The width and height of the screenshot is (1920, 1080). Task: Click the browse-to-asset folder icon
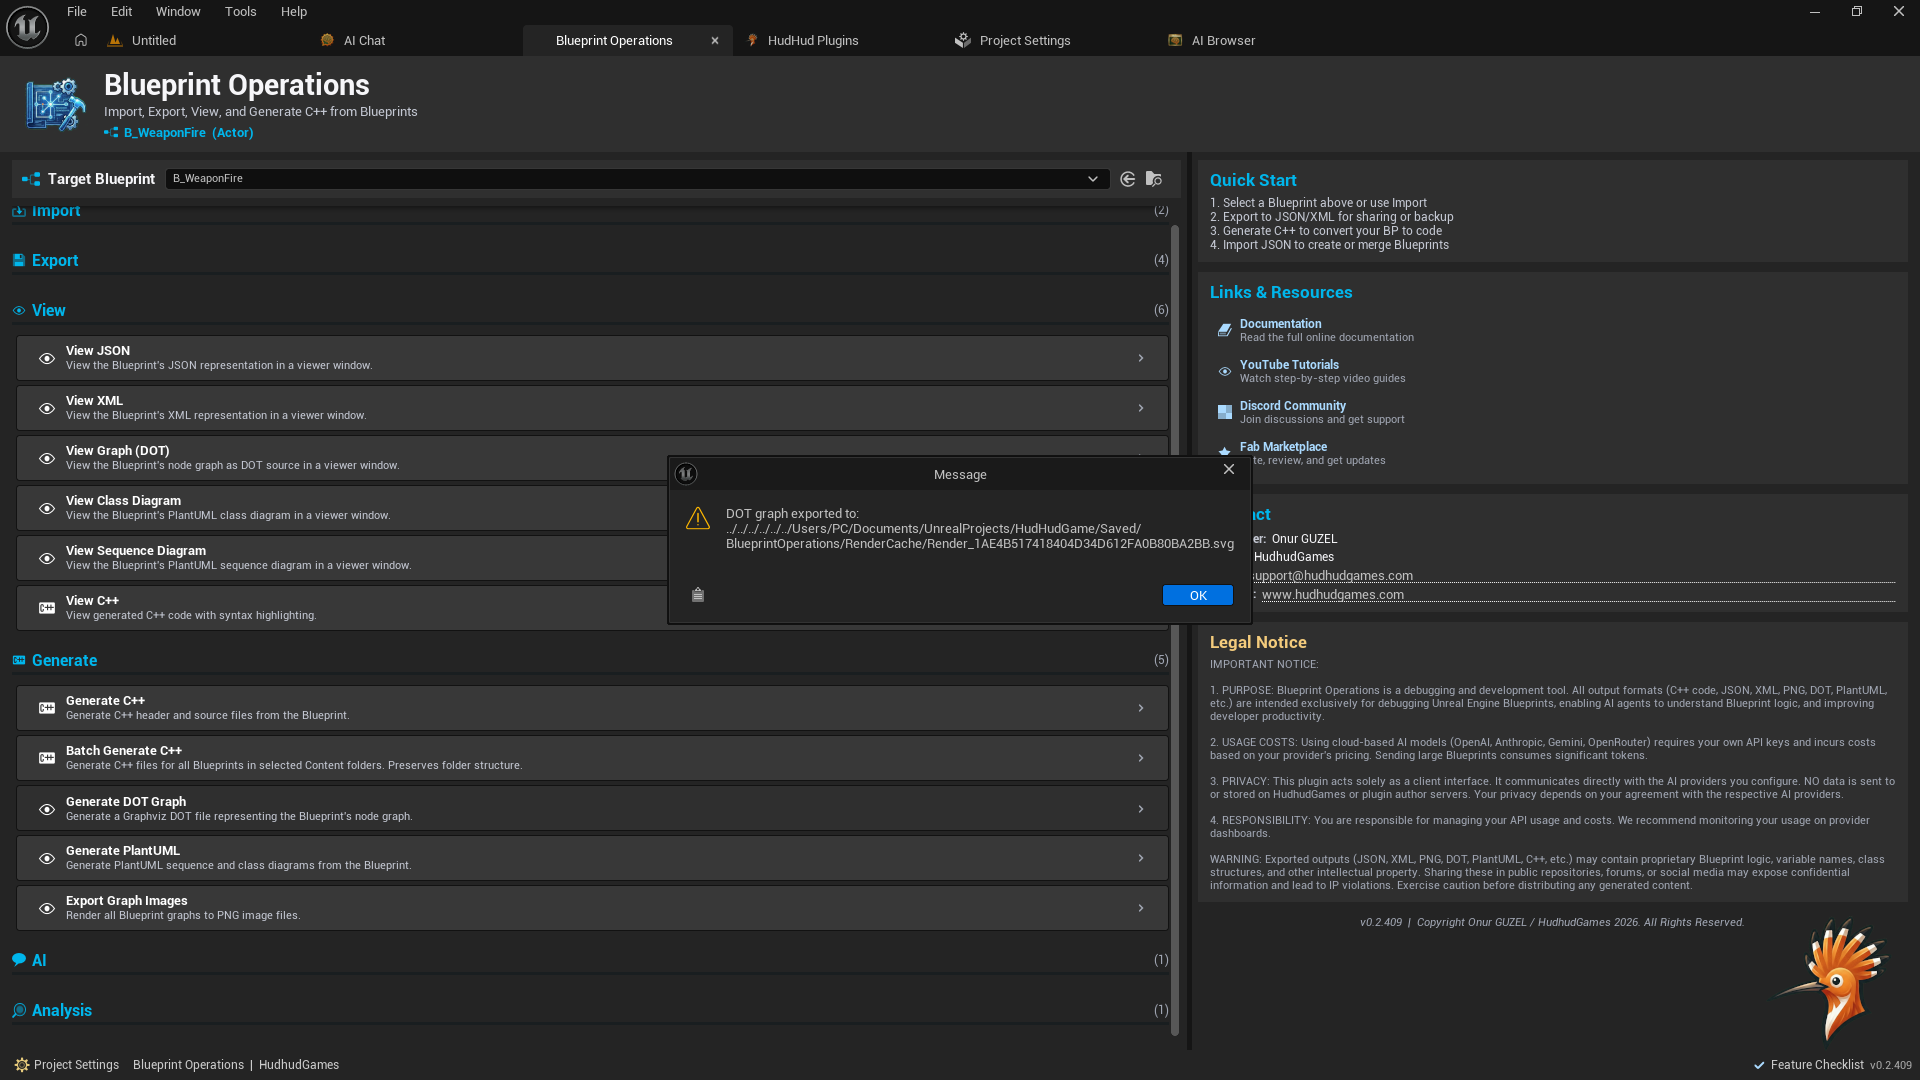1154,179
